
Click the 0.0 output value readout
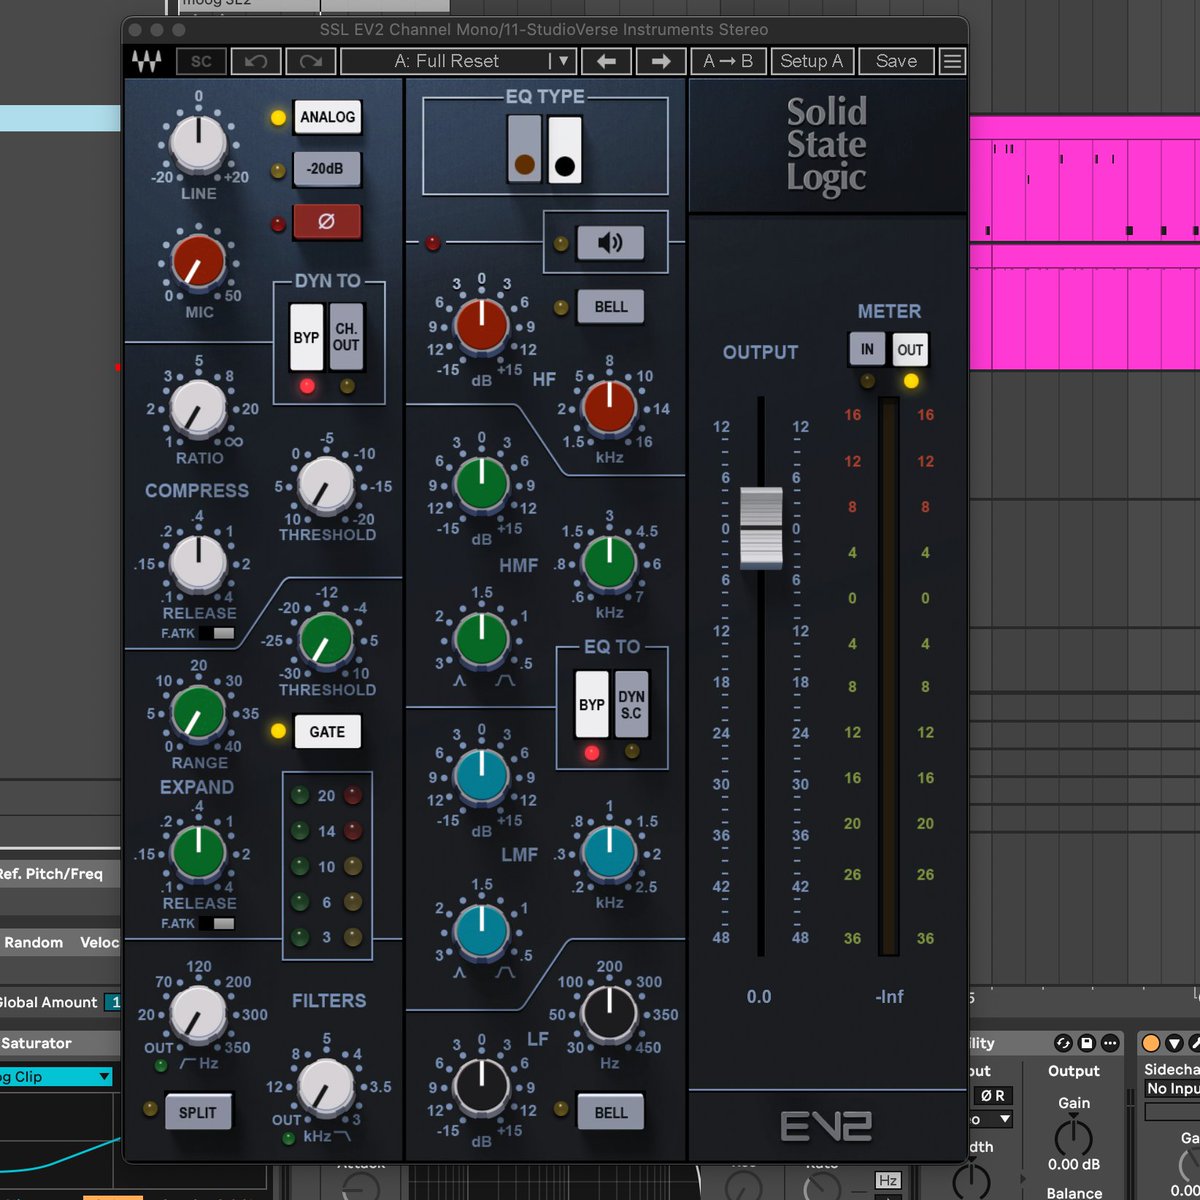759,996
